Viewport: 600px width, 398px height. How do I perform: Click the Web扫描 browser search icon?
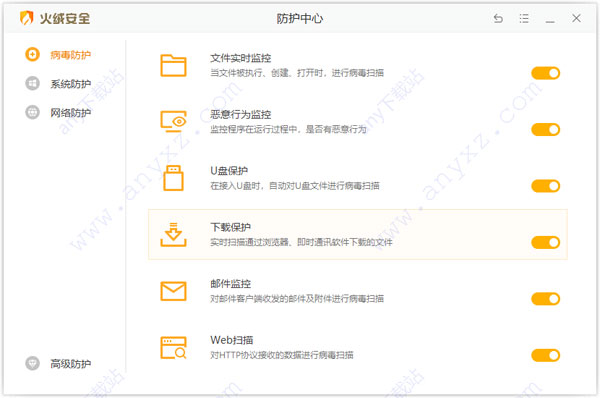(x=173, y=347)
